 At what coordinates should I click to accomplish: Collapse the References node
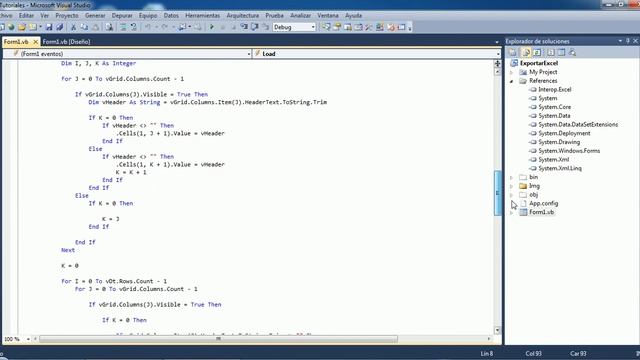(512, 81)
